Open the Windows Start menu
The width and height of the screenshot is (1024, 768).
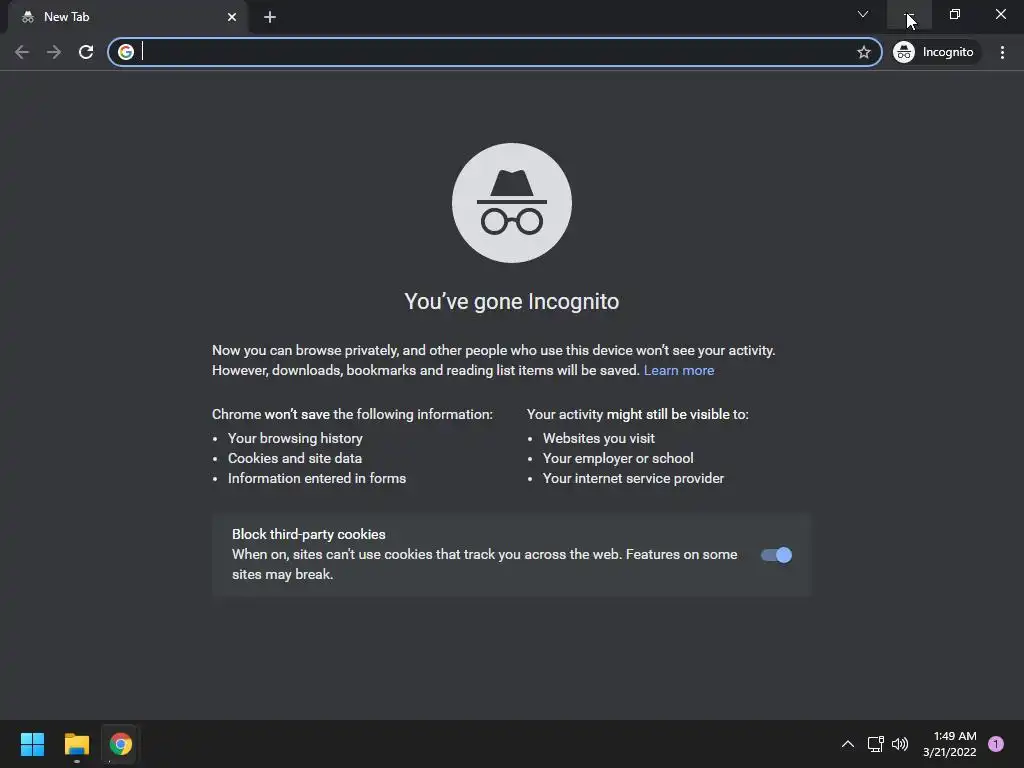pyautogui.click(x=32, y=744)
